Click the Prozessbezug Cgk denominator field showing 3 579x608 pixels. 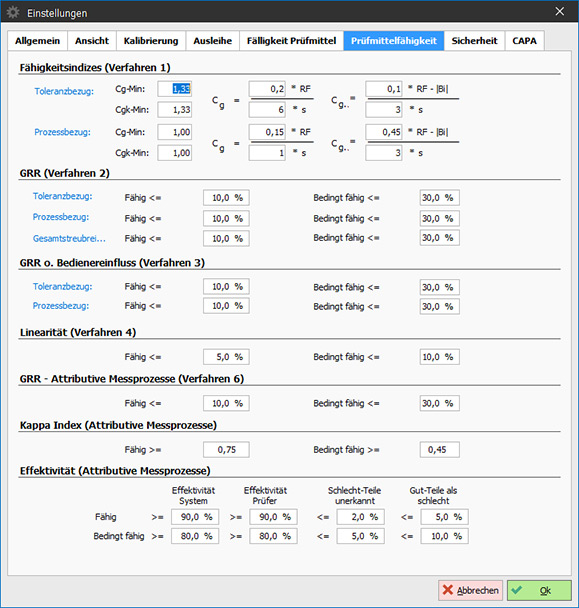point(384,153)
